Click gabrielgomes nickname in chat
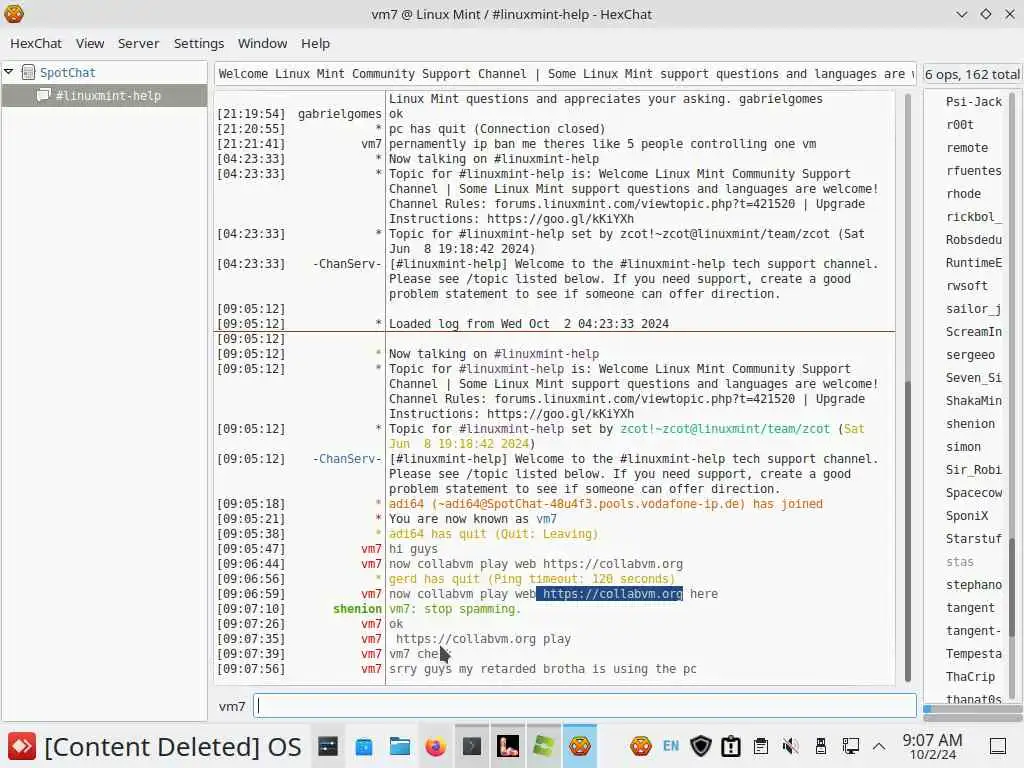The width and height of the screenshot is (1024, 768). 340,114
